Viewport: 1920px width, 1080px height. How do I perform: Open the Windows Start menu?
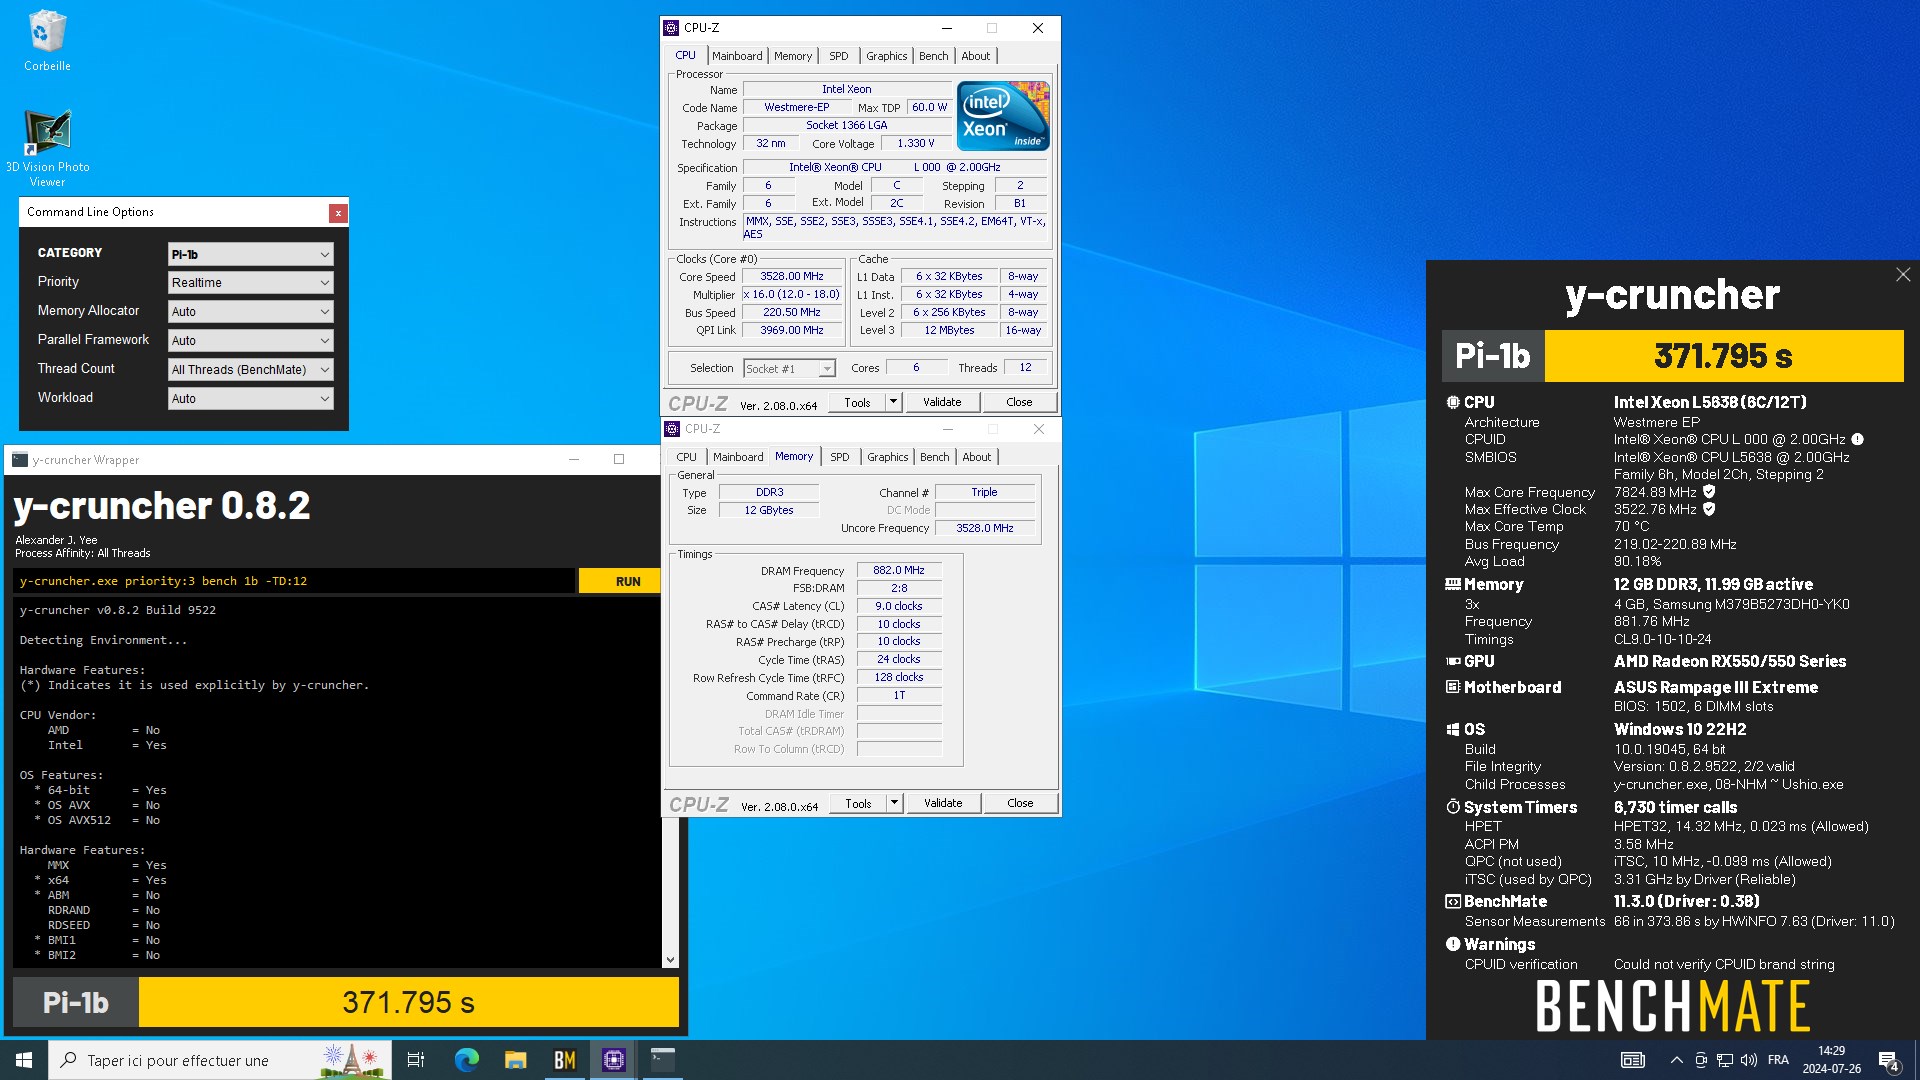24,1060
